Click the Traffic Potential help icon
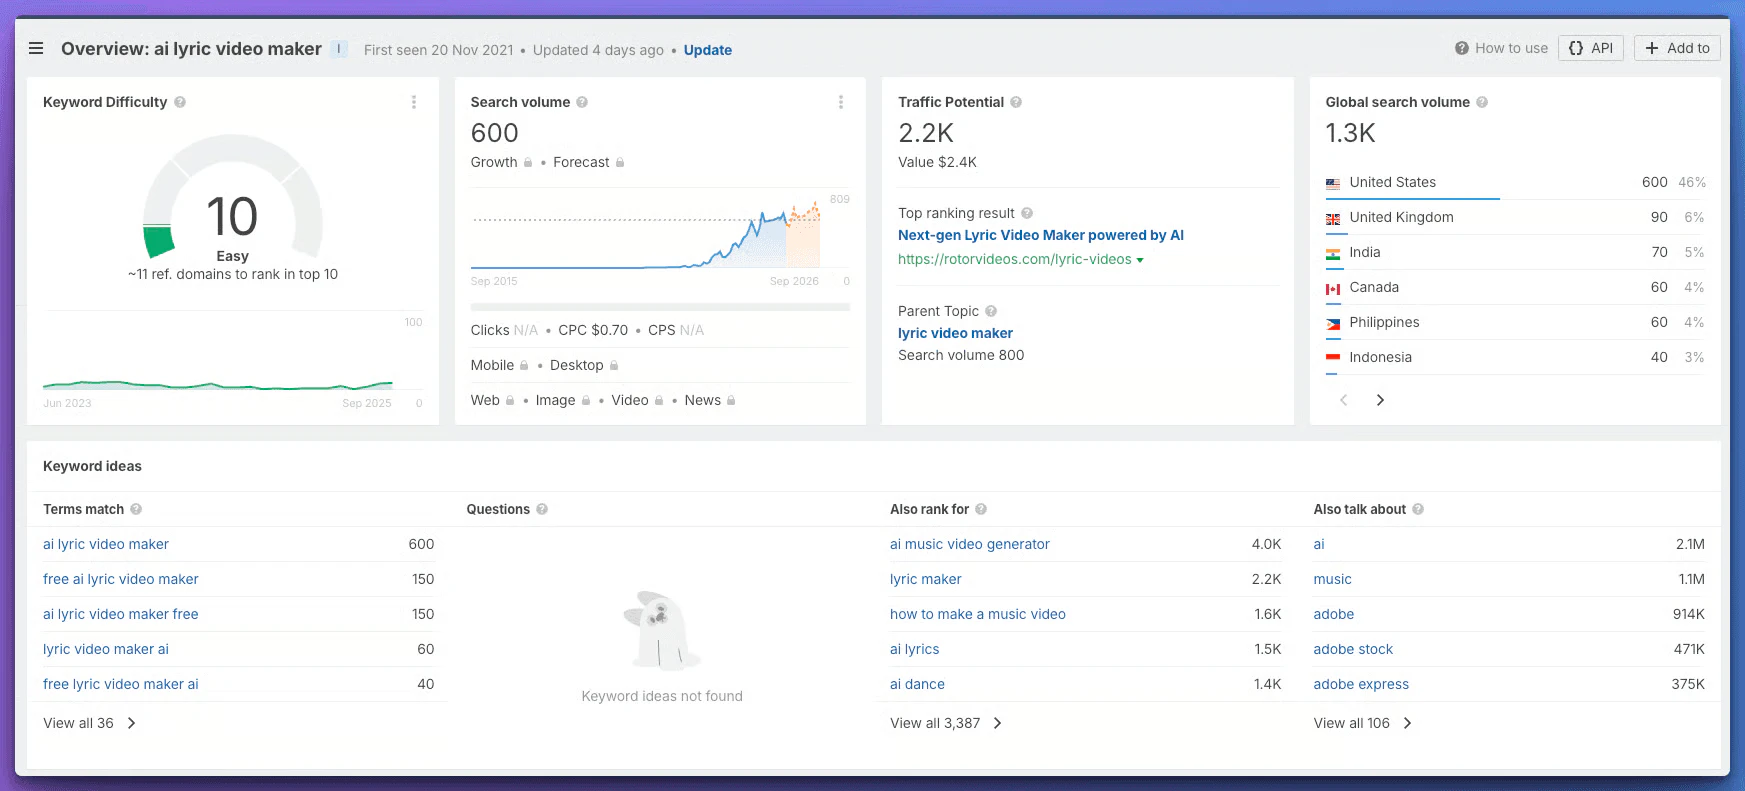Viewport: 1745px width, 791px height. click(x=1016, y=102)
